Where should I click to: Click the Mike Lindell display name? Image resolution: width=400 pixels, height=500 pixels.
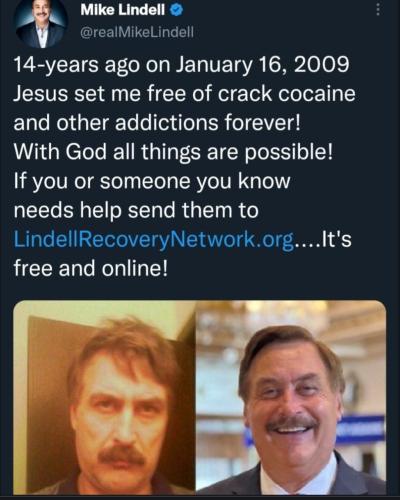[x=123, y=11]
